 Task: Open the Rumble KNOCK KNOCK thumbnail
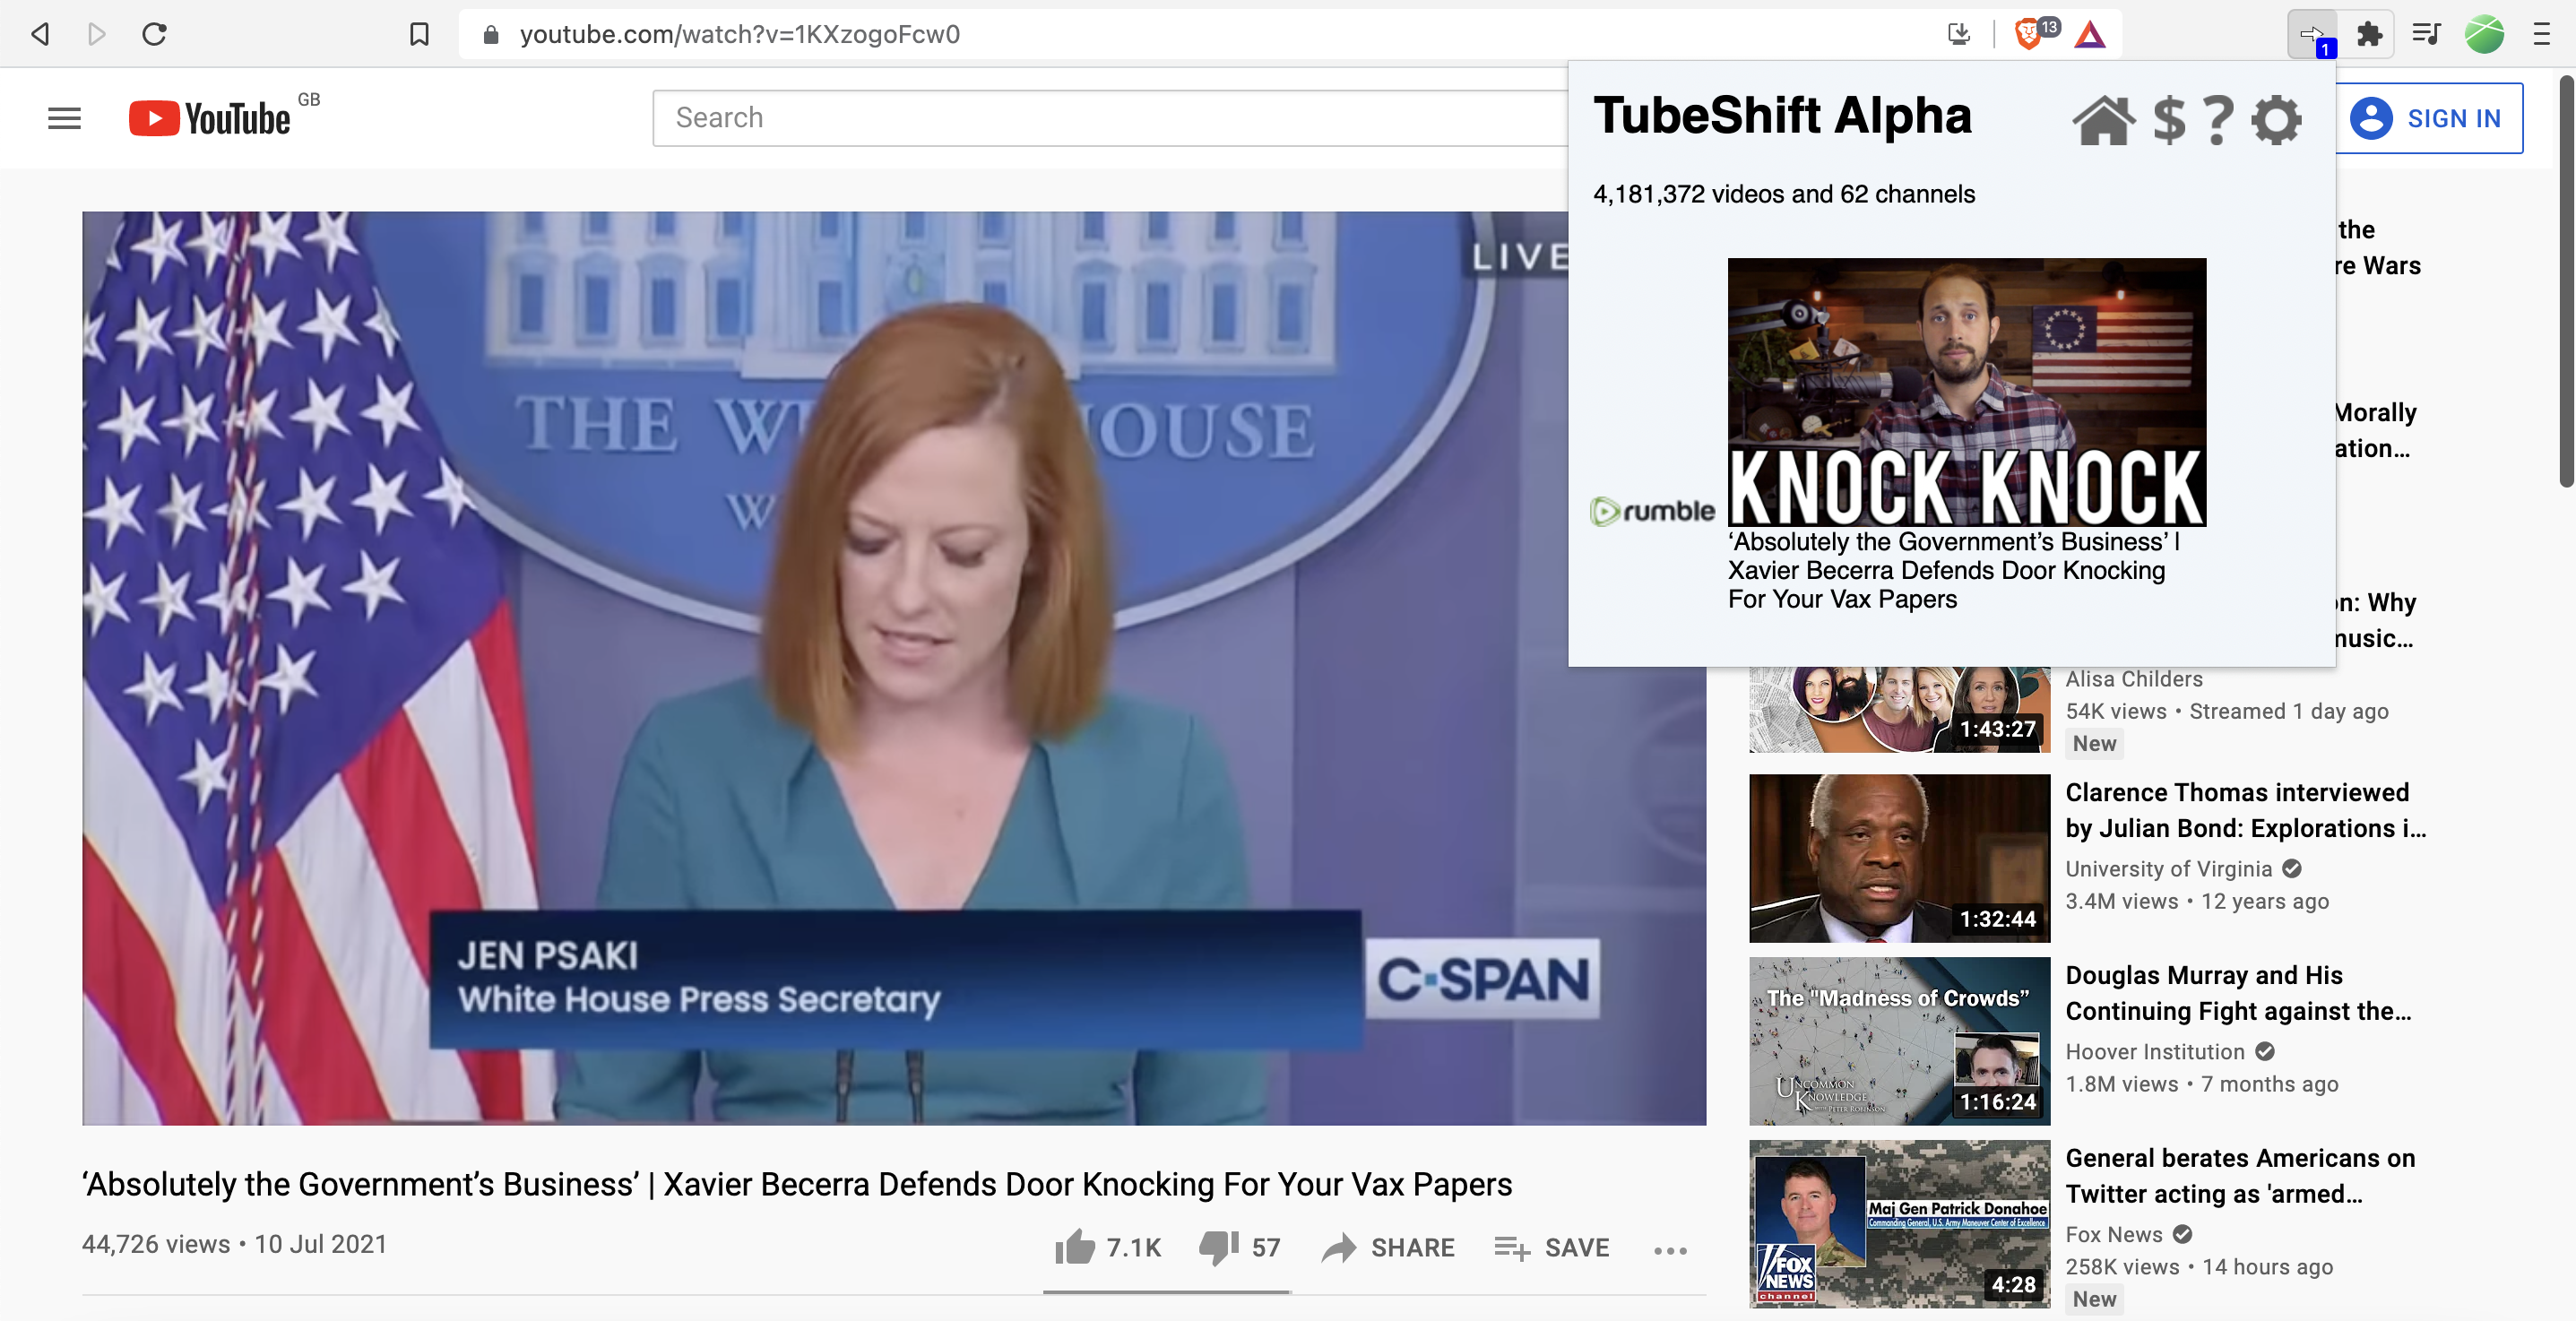[1967, 392]
